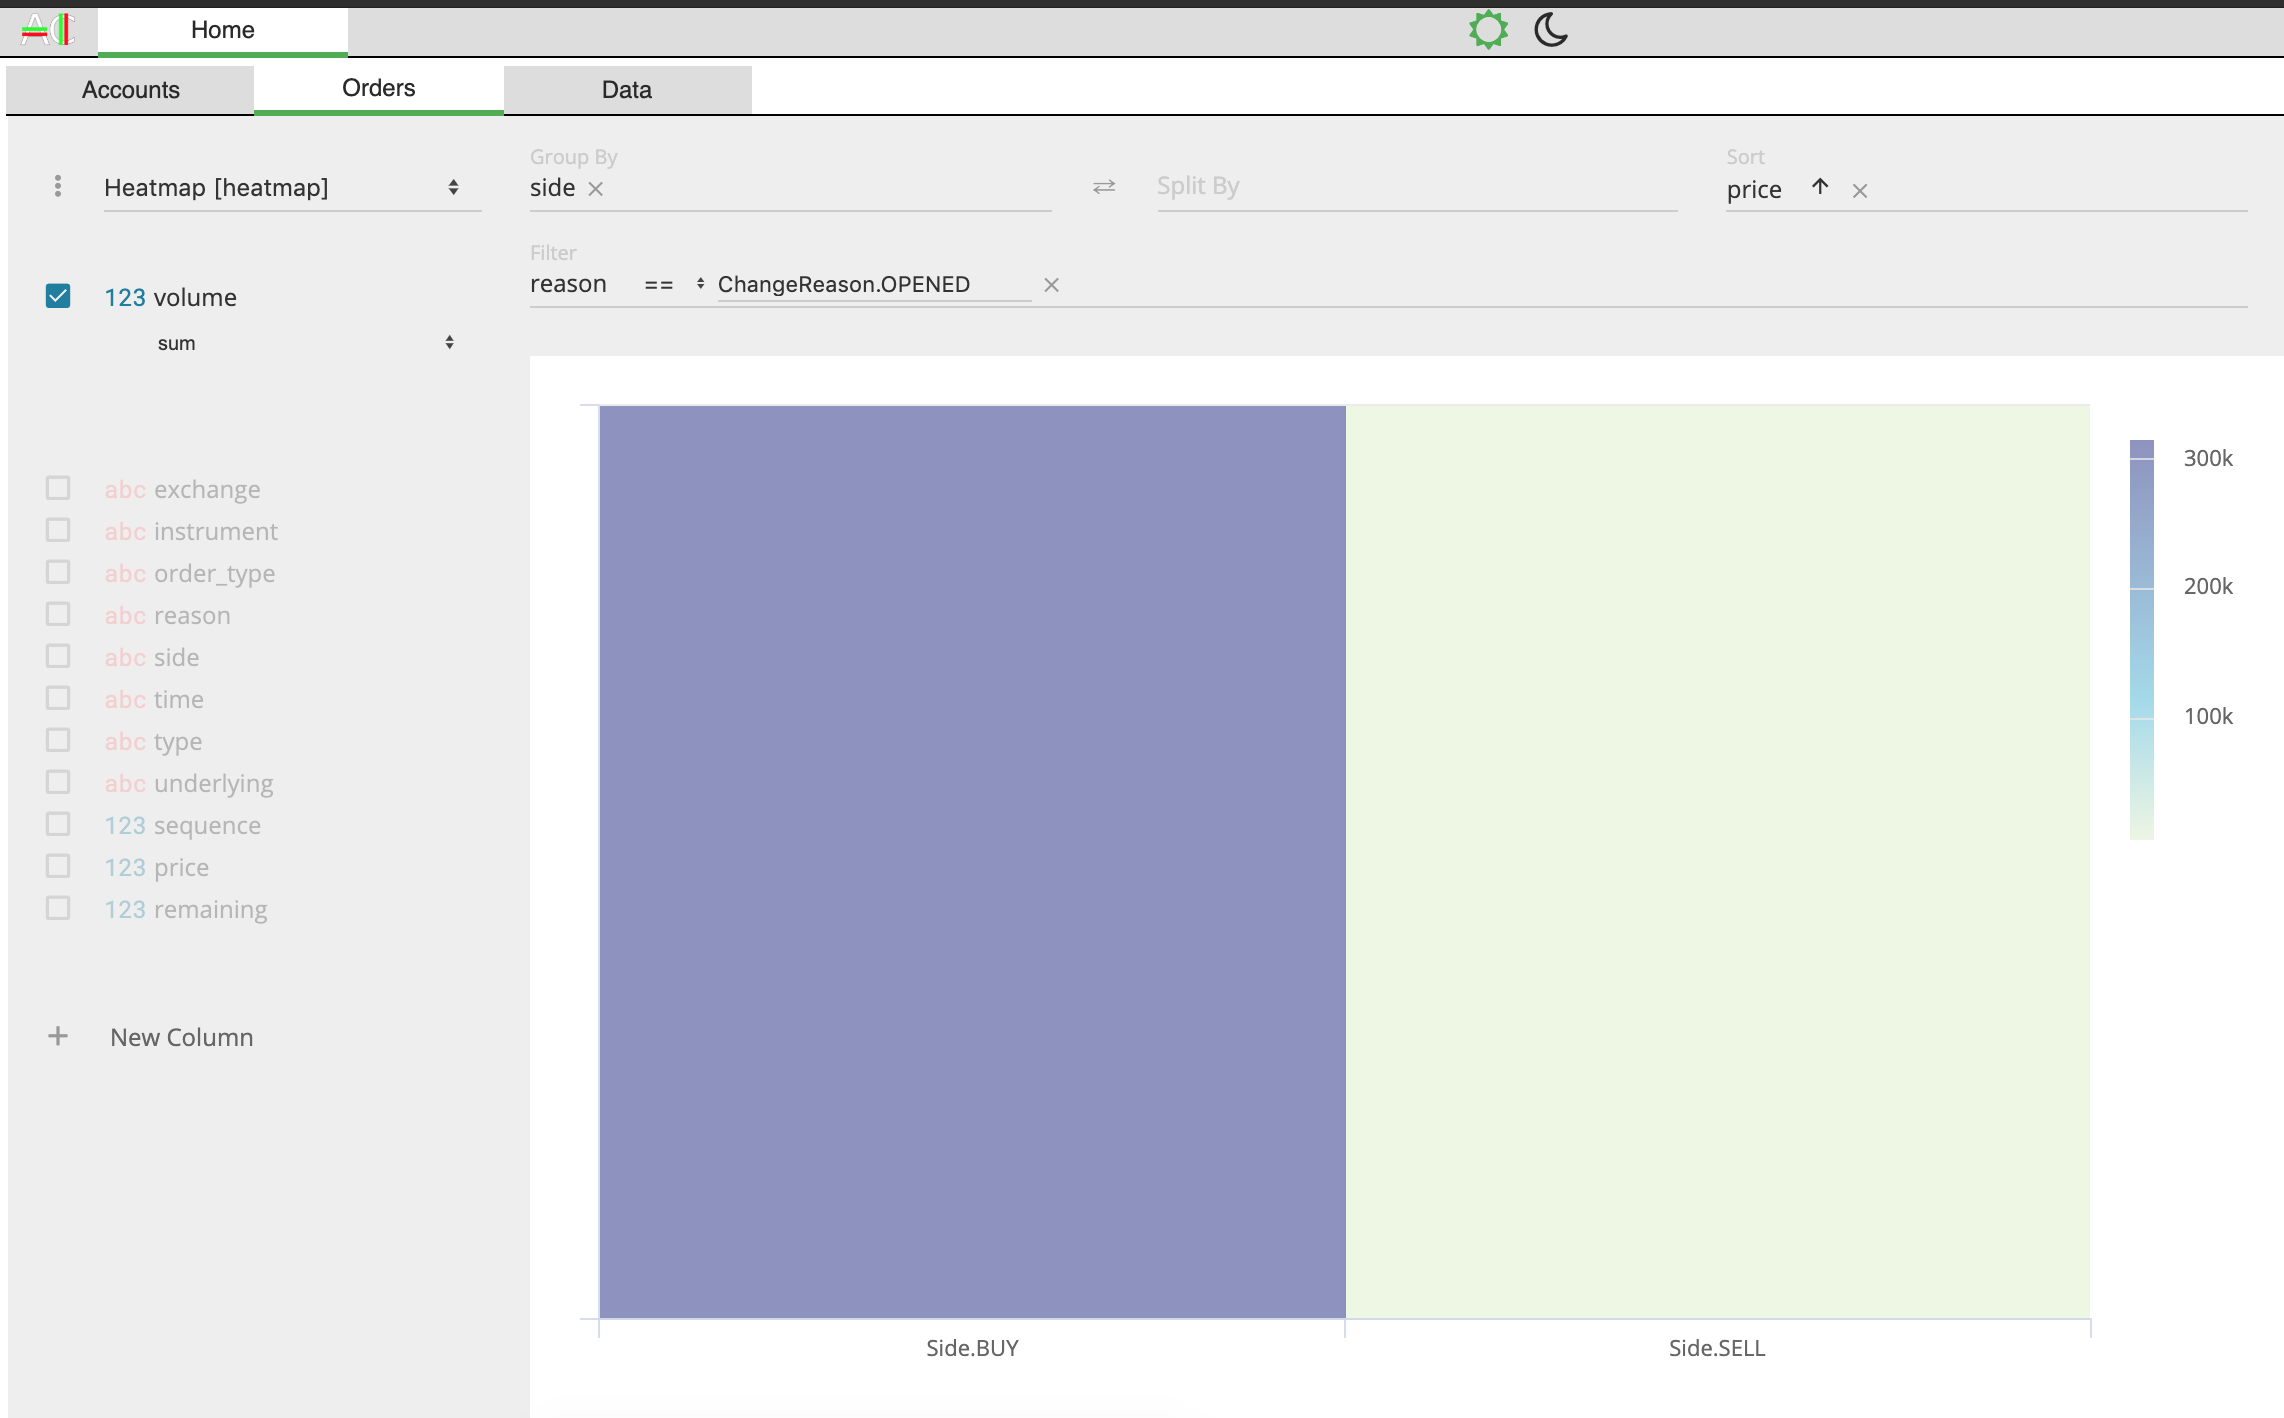Enable the price column checkbox
The image size is (2284, 1418).
tap(57, 866)
